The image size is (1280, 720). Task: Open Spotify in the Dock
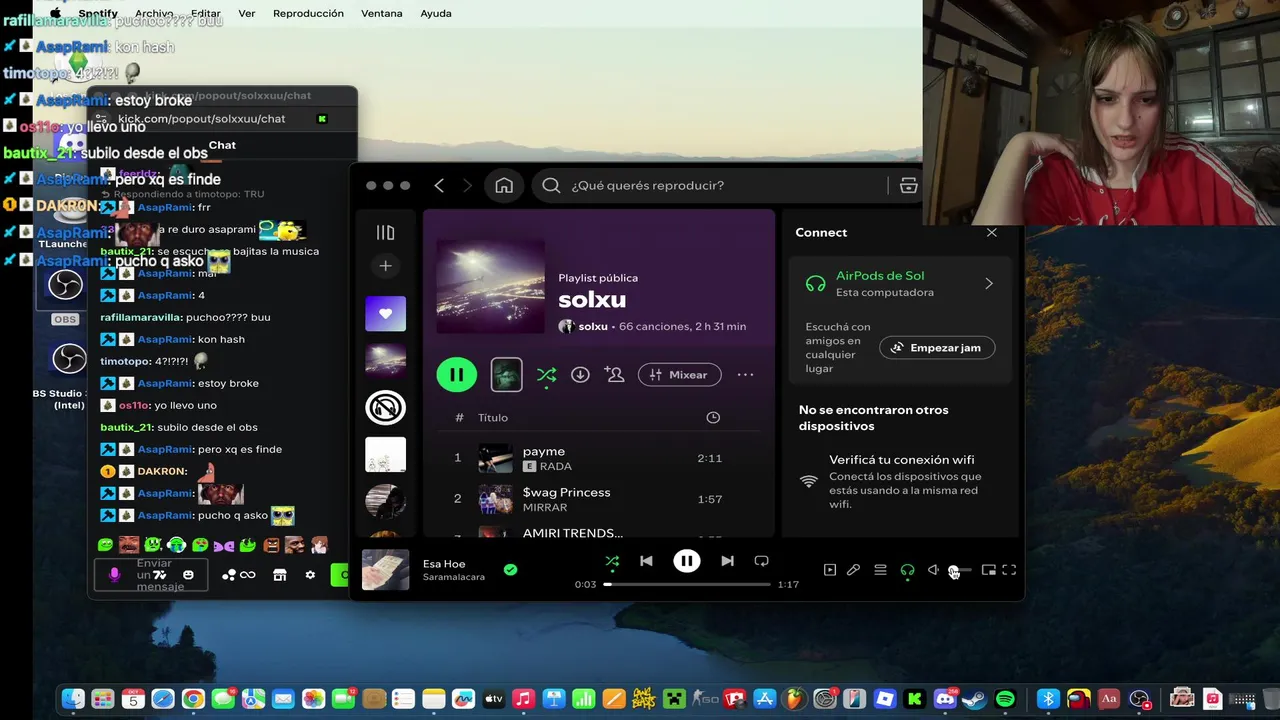[x=1006, y=699]
